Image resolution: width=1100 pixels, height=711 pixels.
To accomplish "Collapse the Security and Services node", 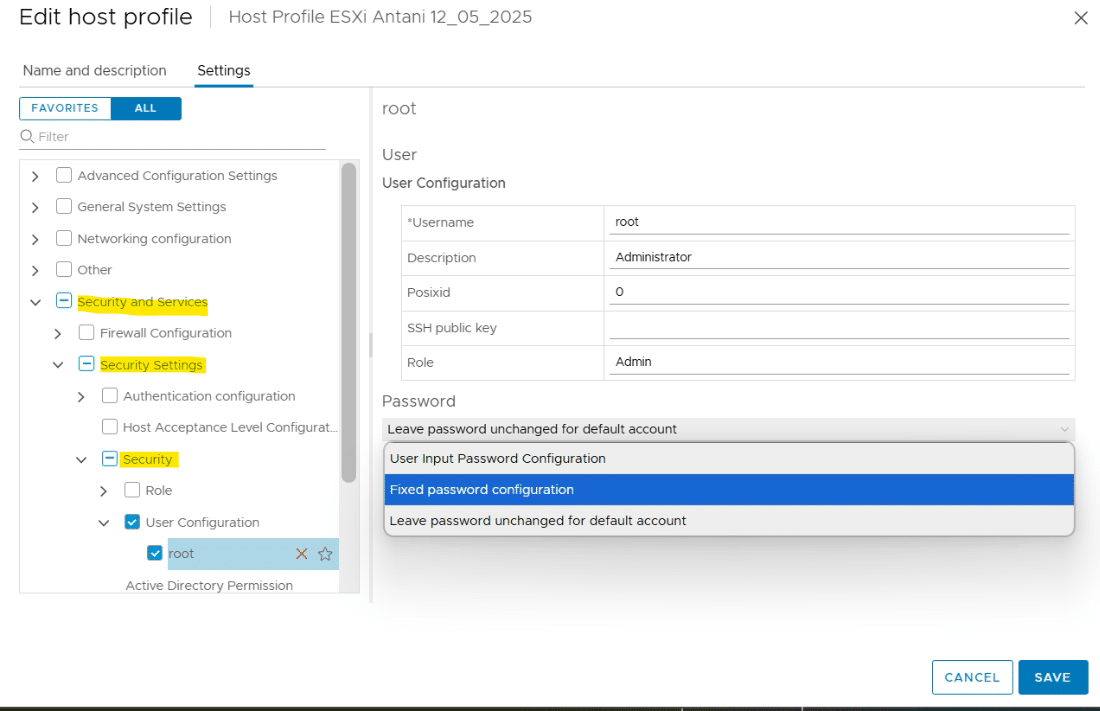I will pyautogui.click(x=35, y=303).
